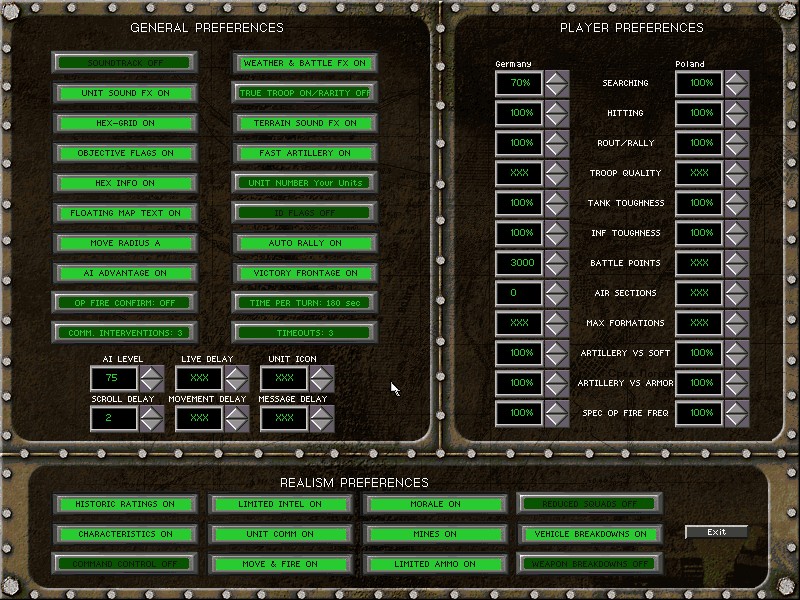Image resolution: width=800 pixels, height=600 pixels.
Task: Click the AI Level value 75
Action: [x=114, y=379]
